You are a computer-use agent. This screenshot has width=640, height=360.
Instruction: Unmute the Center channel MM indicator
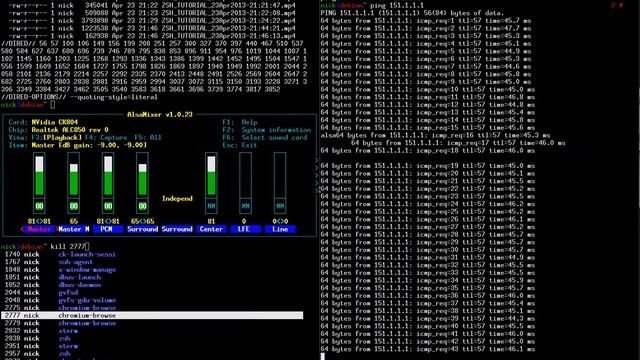click(211, 206)
